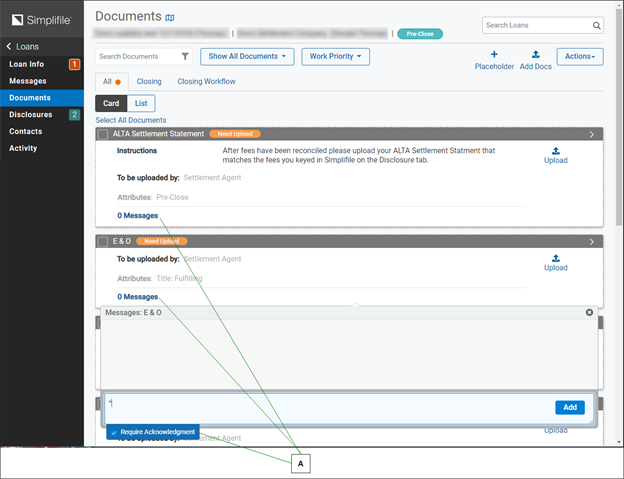Image resolution: width=624 pixels, height=479 pixels.
Task: Click the Add message button
Action: pyautogui.click(x=570, y=407)
